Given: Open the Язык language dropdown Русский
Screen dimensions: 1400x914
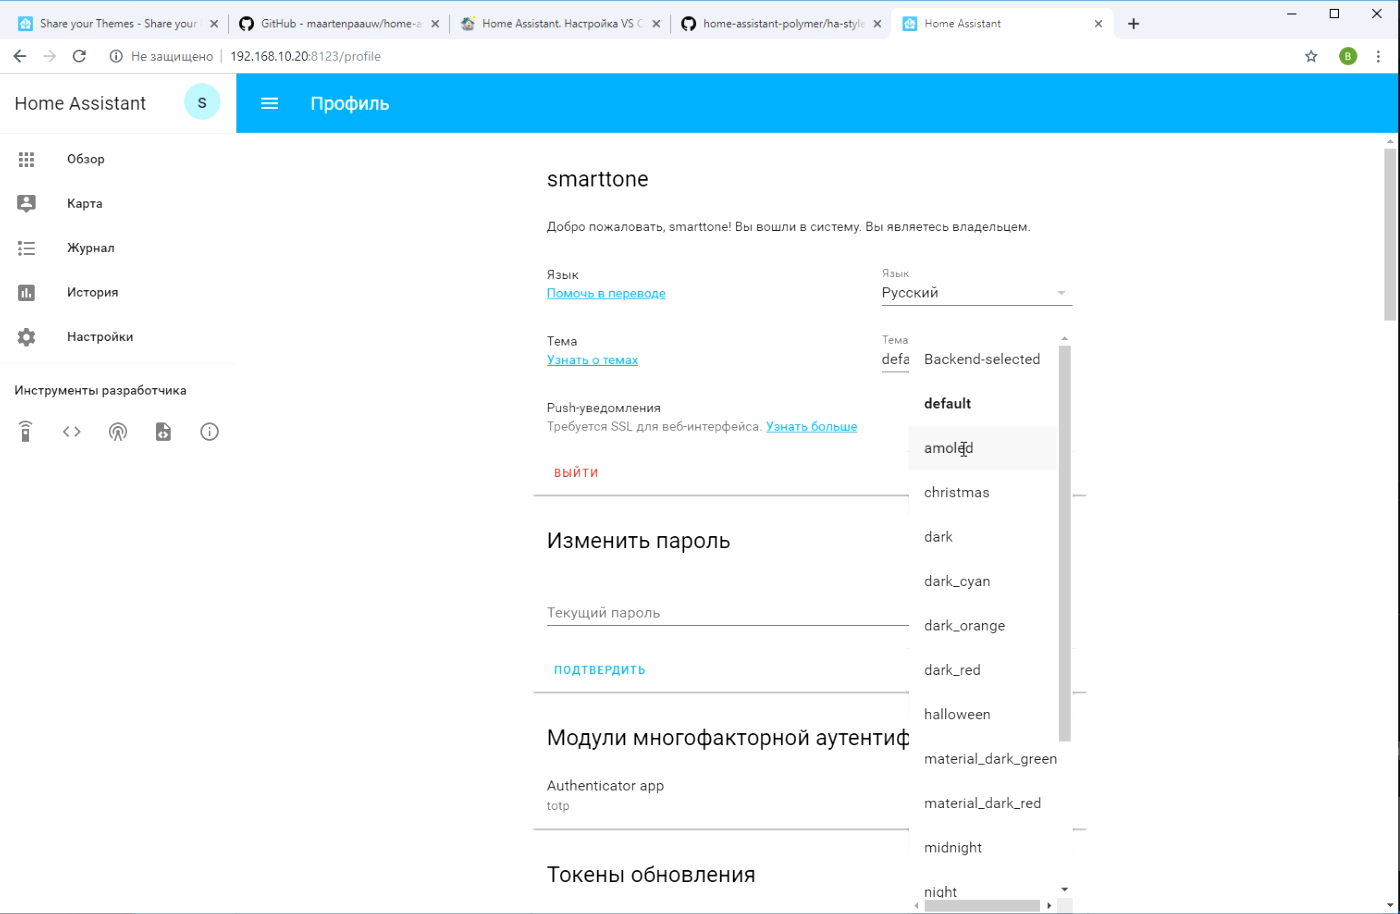Looking at the screenshot, I should 976,293.
